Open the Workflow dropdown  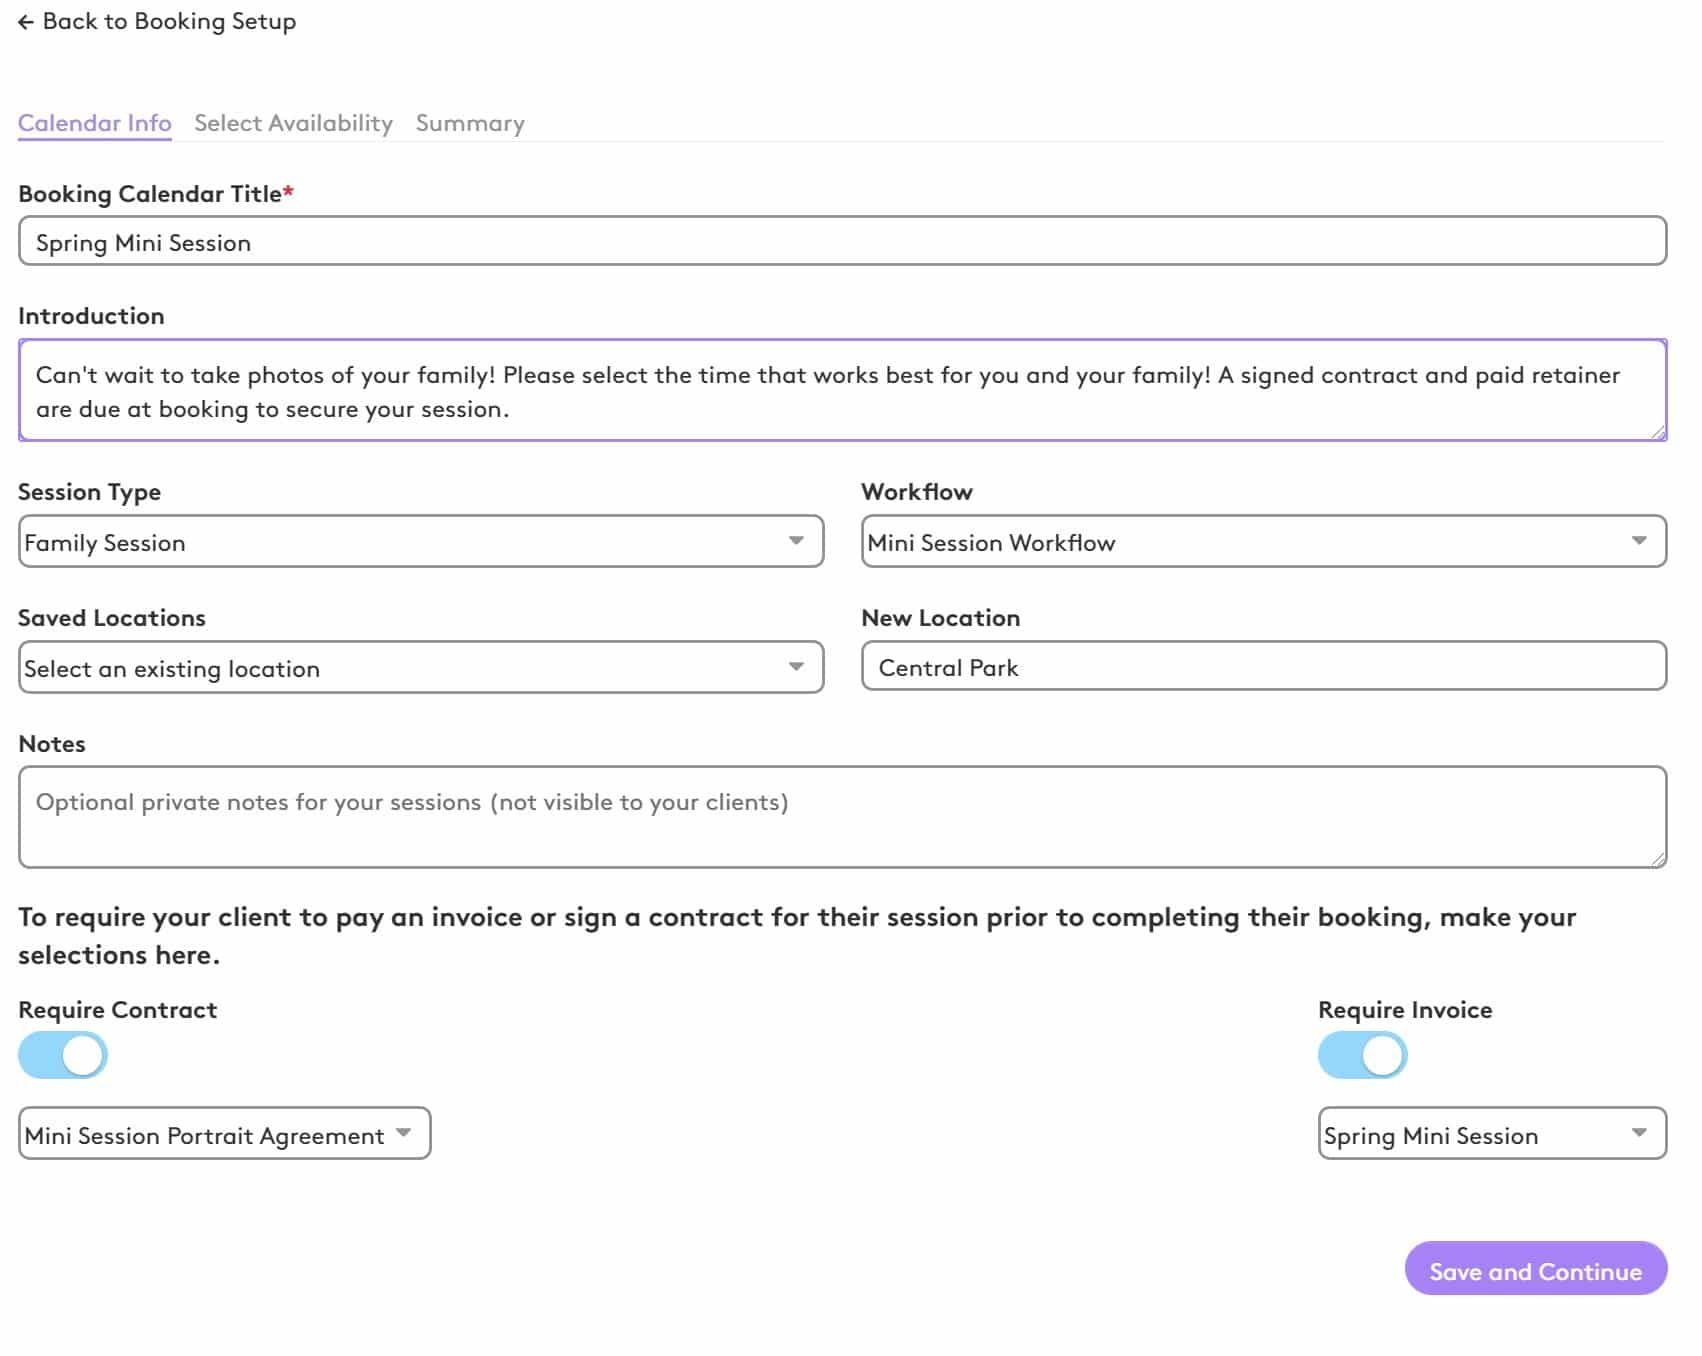(x=1264, y=541)
